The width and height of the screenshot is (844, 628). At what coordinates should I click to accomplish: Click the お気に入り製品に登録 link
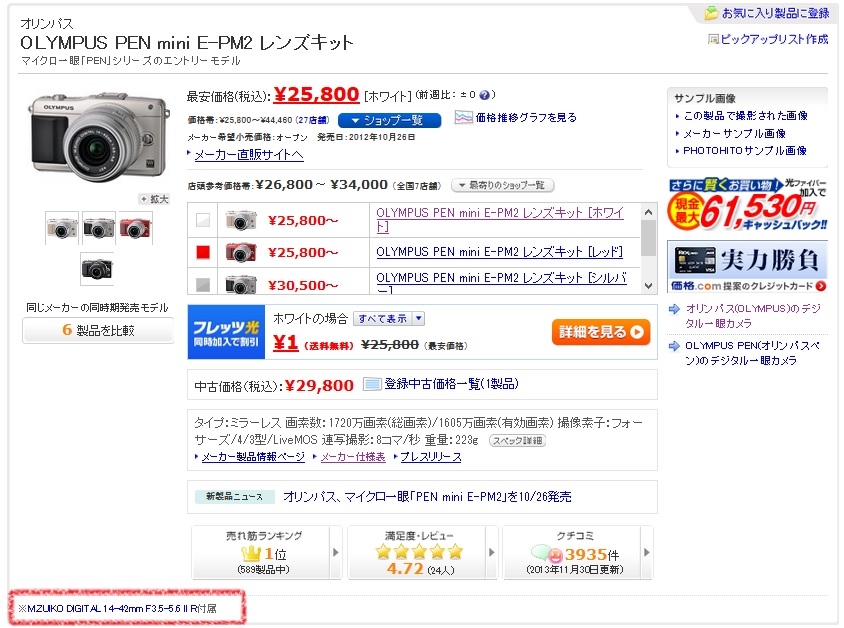(x=775, y=13)
